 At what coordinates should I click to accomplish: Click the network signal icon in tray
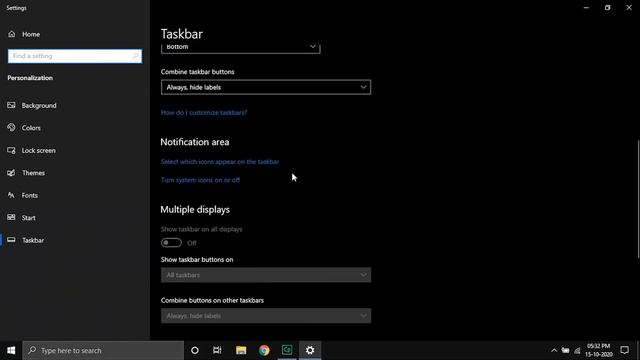577,350
